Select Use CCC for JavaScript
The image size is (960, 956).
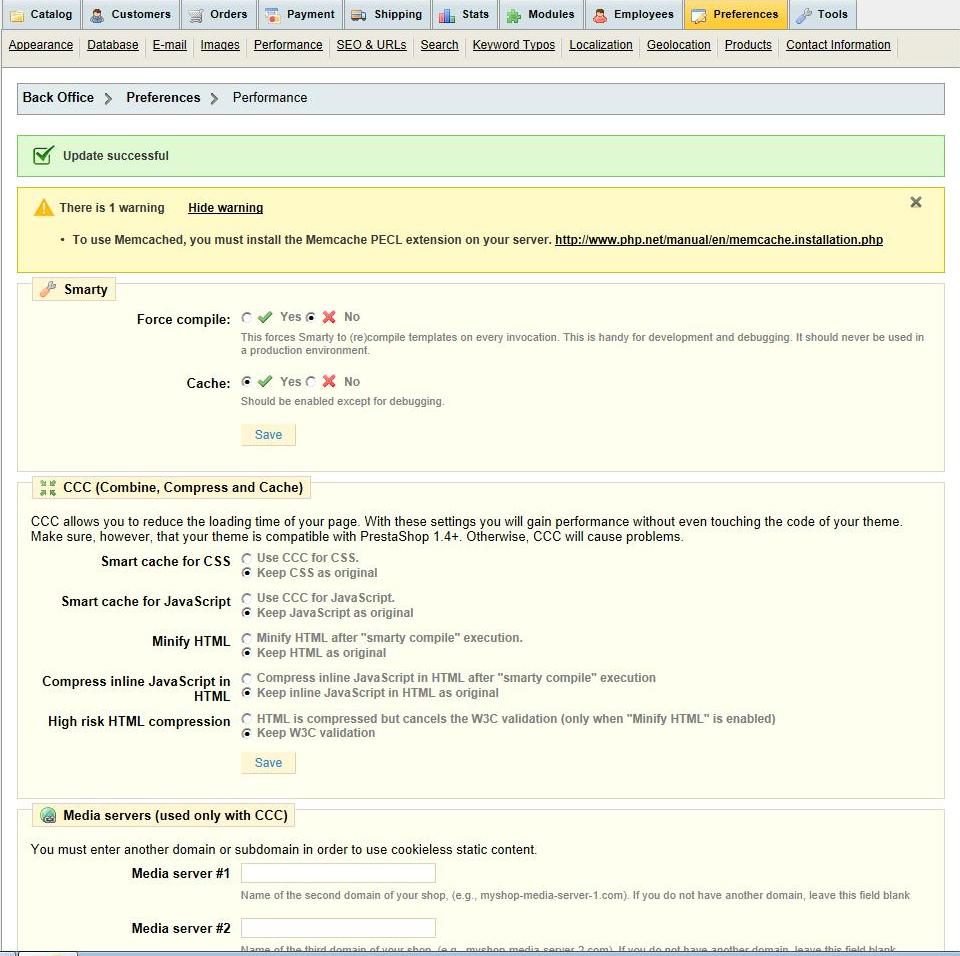[246, 598]
